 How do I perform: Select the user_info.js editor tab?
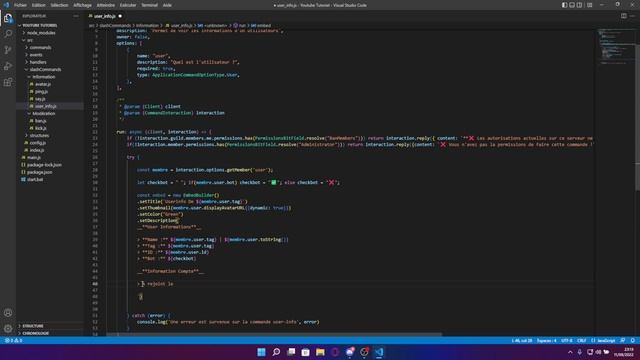pos(105,16)
